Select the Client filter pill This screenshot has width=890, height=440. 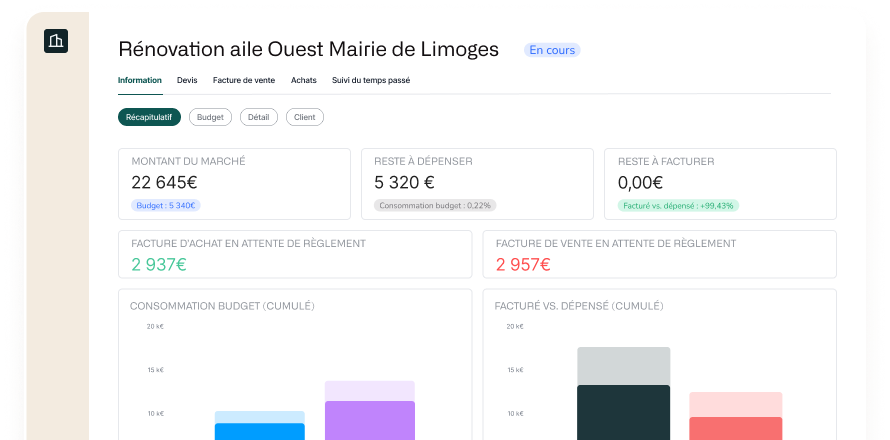click(x=304, y=117)
